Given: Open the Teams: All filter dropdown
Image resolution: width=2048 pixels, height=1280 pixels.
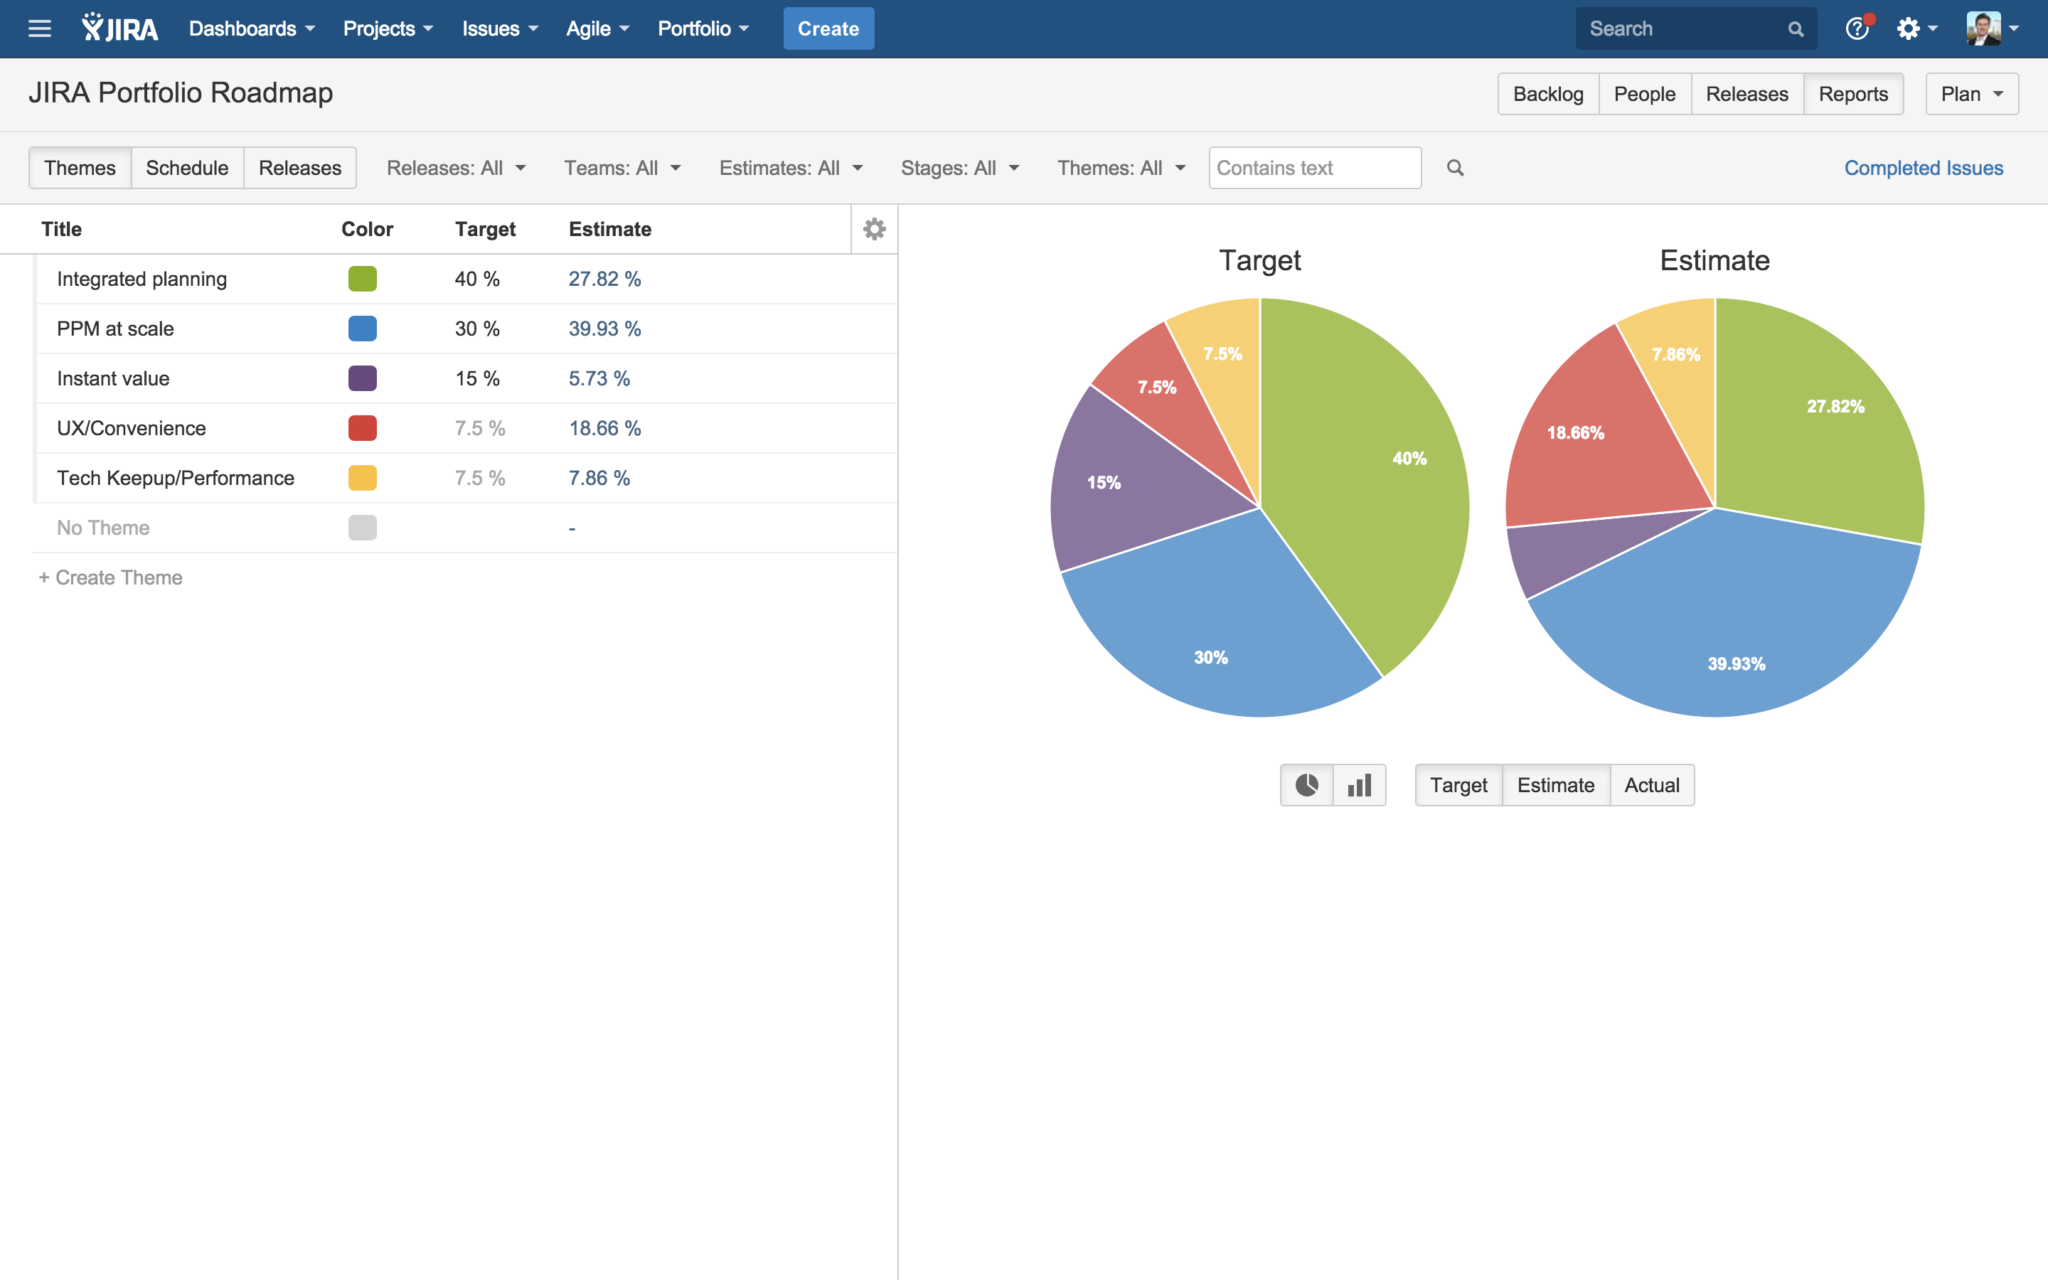Looking at the screenshot, I should coord(622,167).
